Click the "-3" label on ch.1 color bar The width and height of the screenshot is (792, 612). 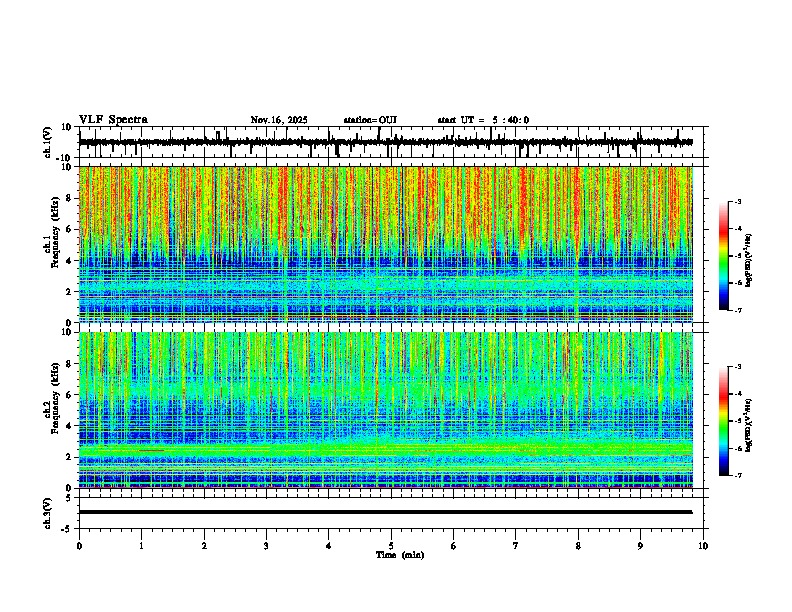pyautogui.click(x=738, y=202)
